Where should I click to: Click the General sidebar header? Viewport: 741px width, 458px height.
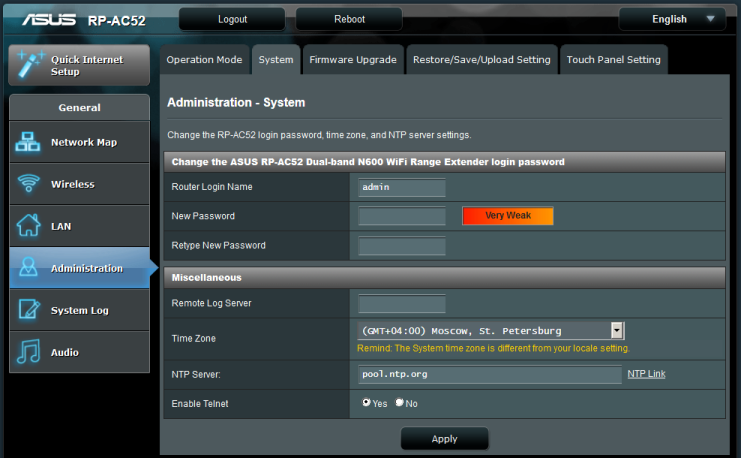79,108
